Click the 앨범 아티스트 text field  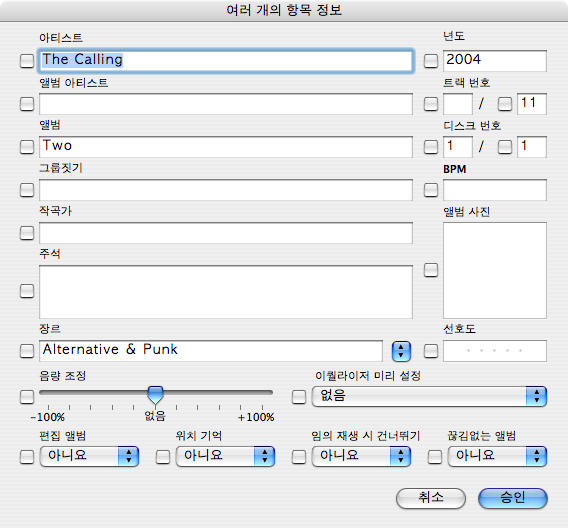pyautogui.click(x=226, y=104)
